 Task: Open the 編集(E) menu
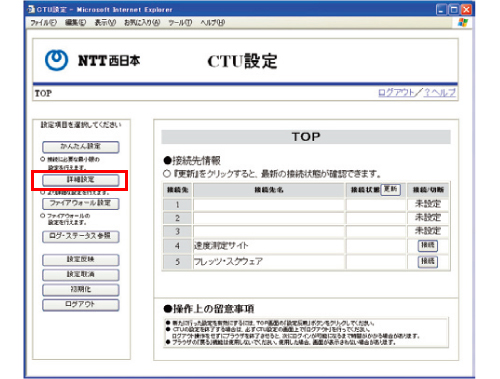(x=75, y=23)
